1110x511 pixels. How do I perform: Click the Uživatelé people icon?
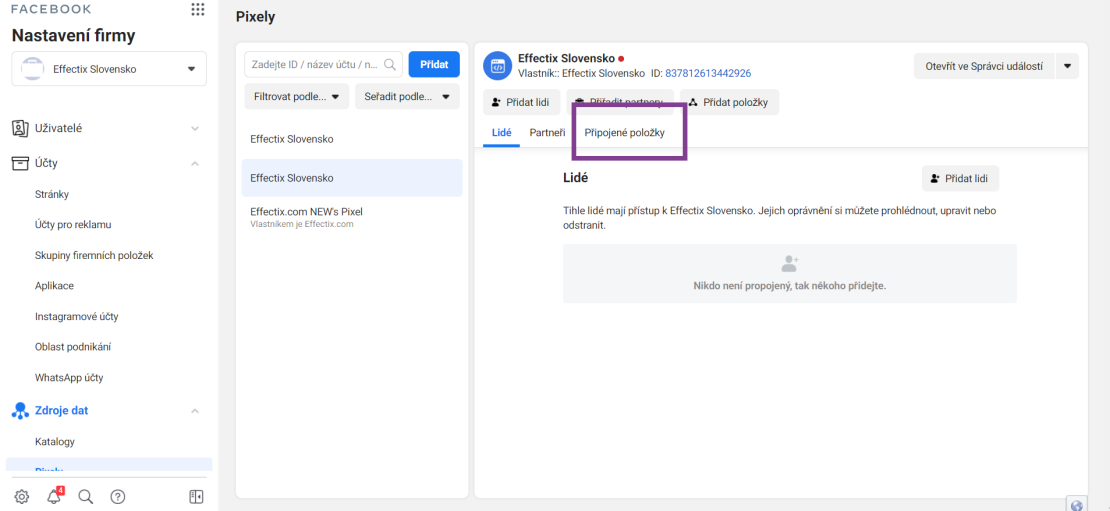20,128
